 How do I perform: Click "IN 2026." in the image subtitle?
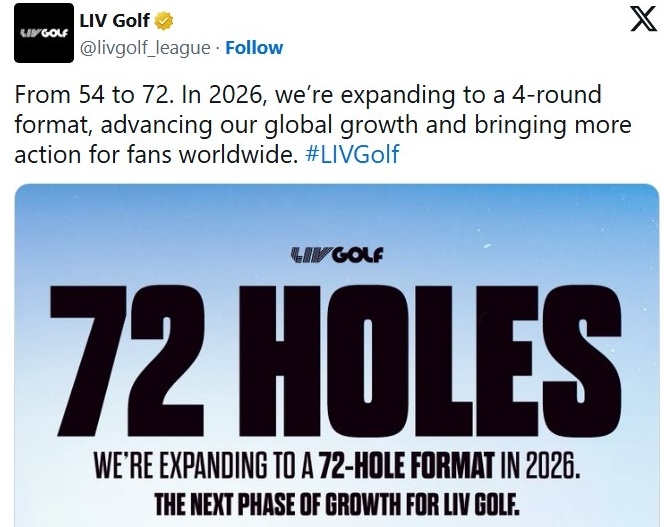coord(536,466)
